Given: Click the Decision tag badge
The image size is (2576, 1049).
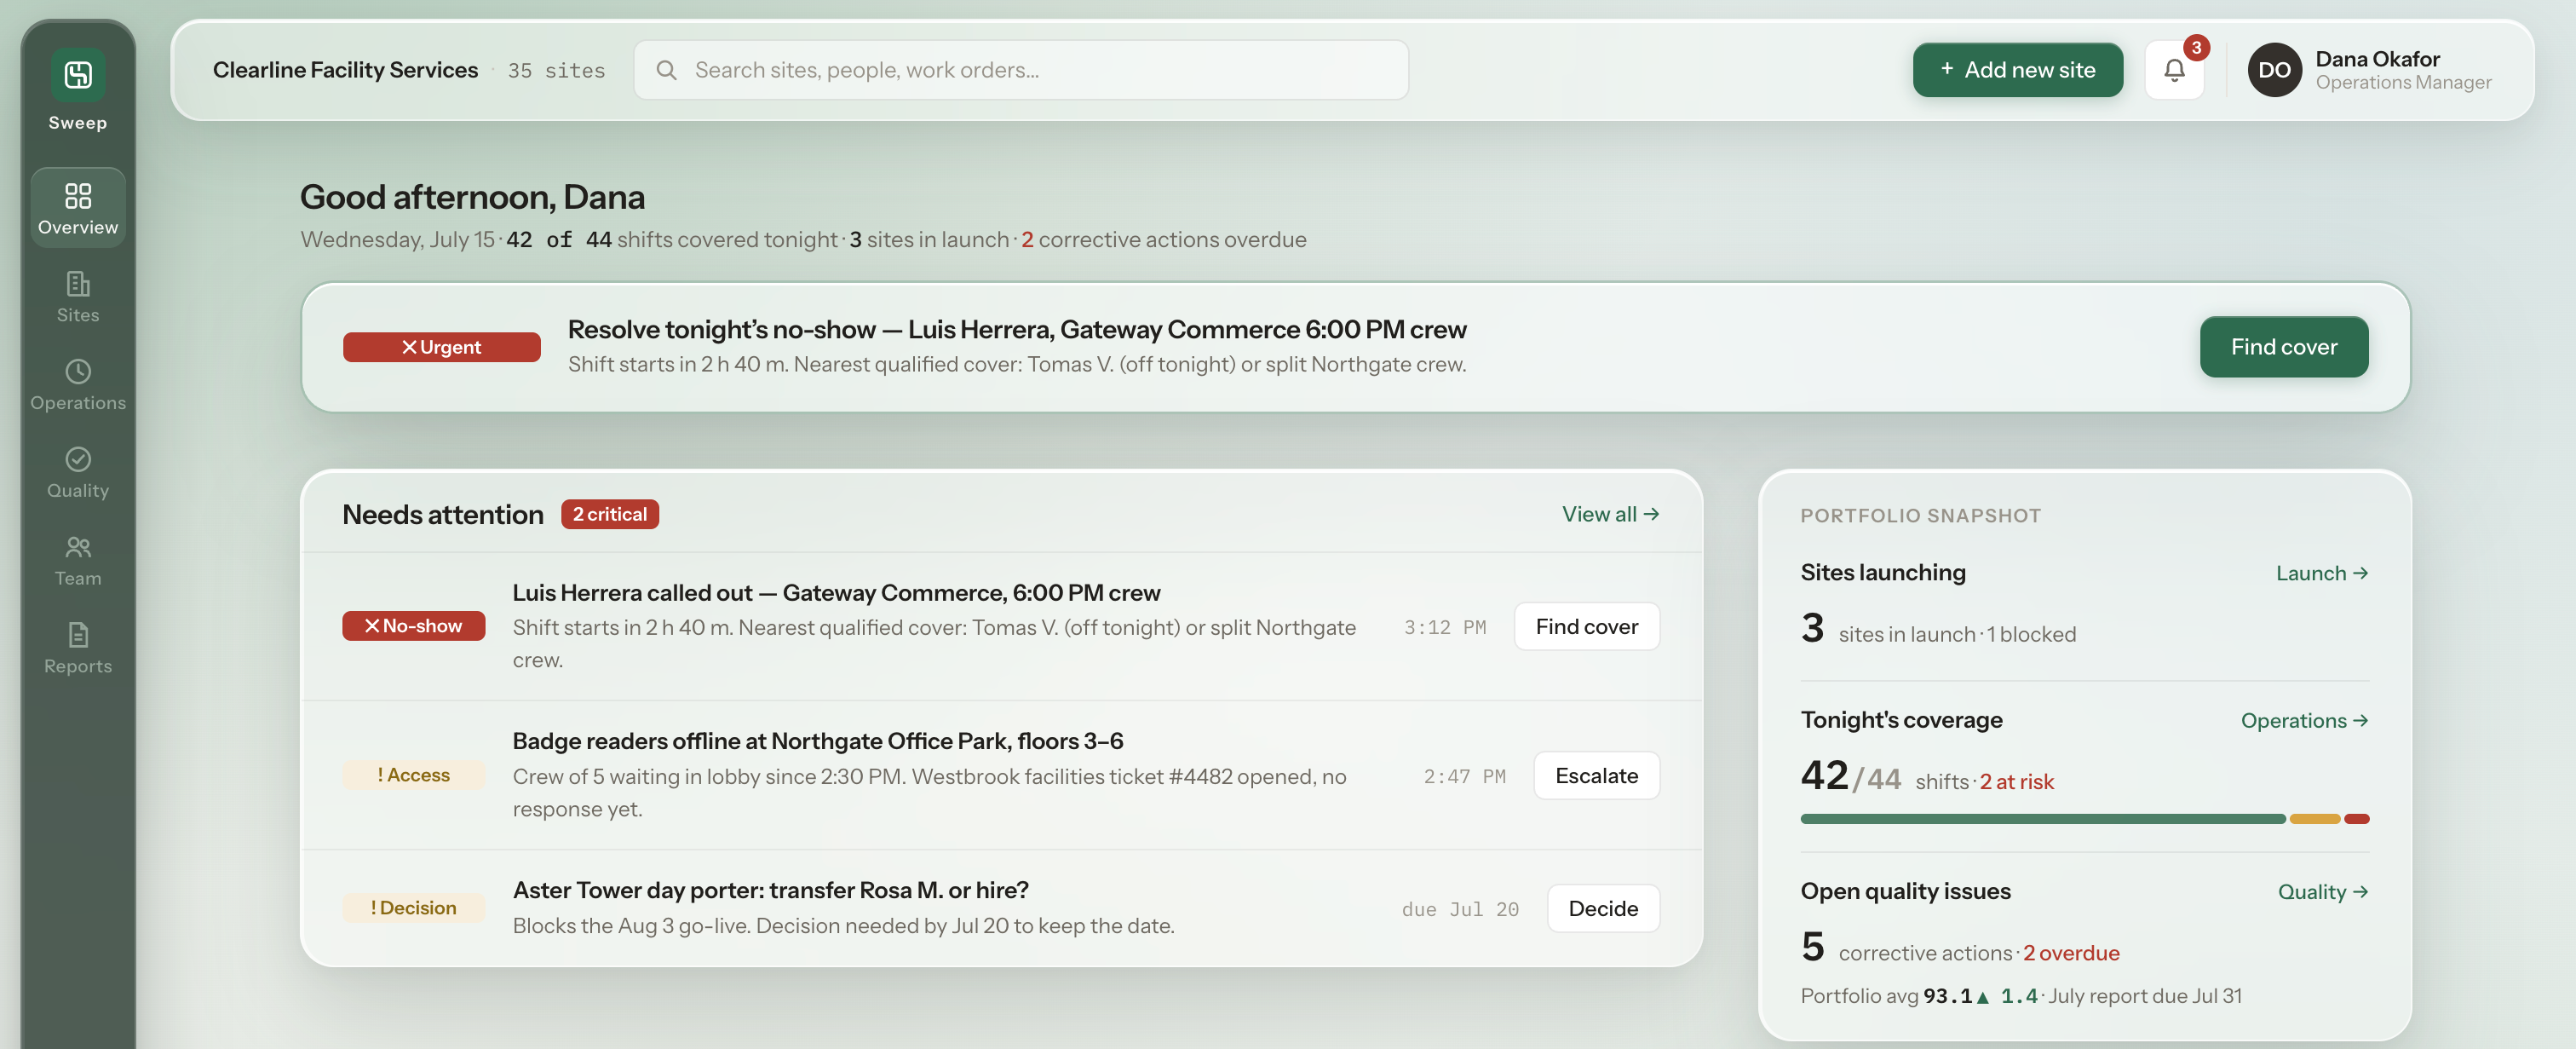Looking at the screenshot, I should [413, 908].
